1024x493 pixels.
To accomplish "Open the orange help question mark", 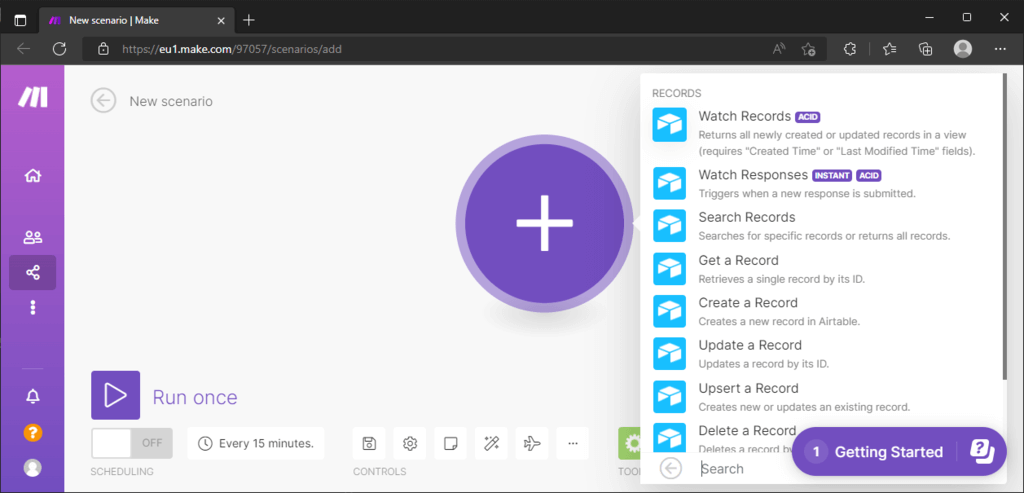I will pyautogui.click(x=33, y=432).
